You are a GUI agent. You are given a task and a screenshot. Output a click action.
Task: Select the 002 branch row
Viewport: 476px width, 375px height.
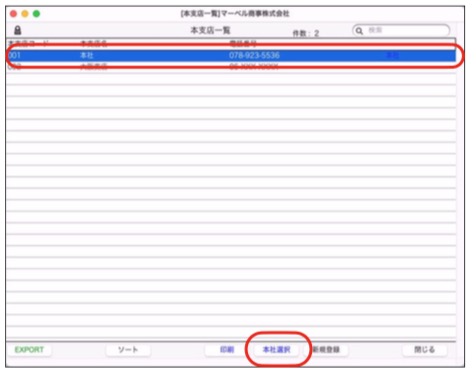tap(231, 67)
